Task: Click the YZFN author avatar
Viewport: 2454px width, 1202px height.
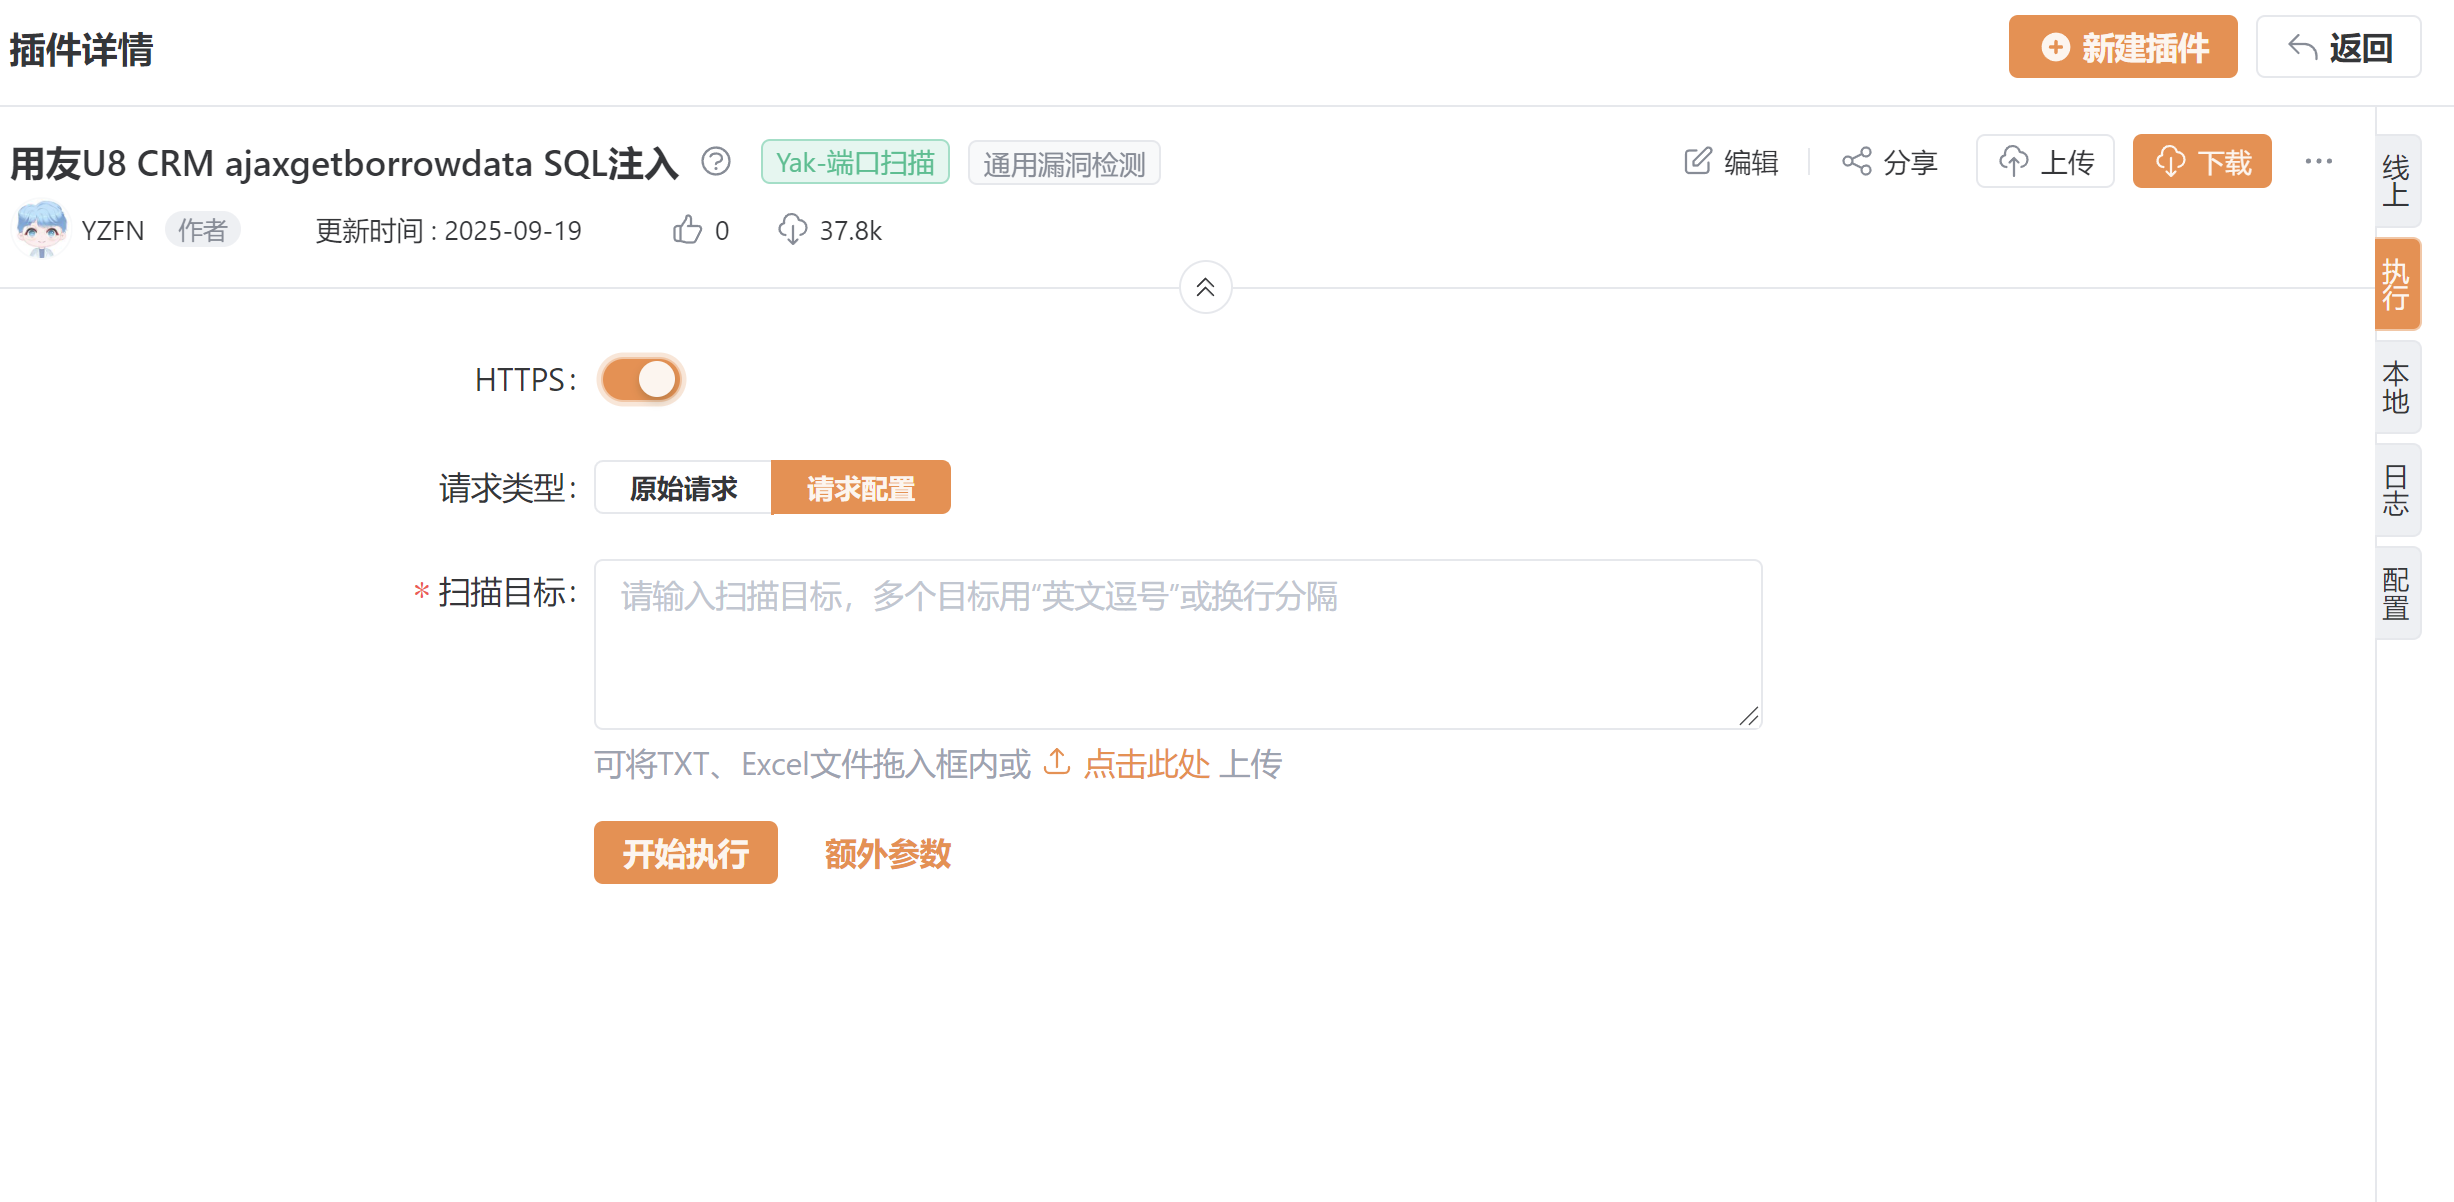Action: (41, 229)
